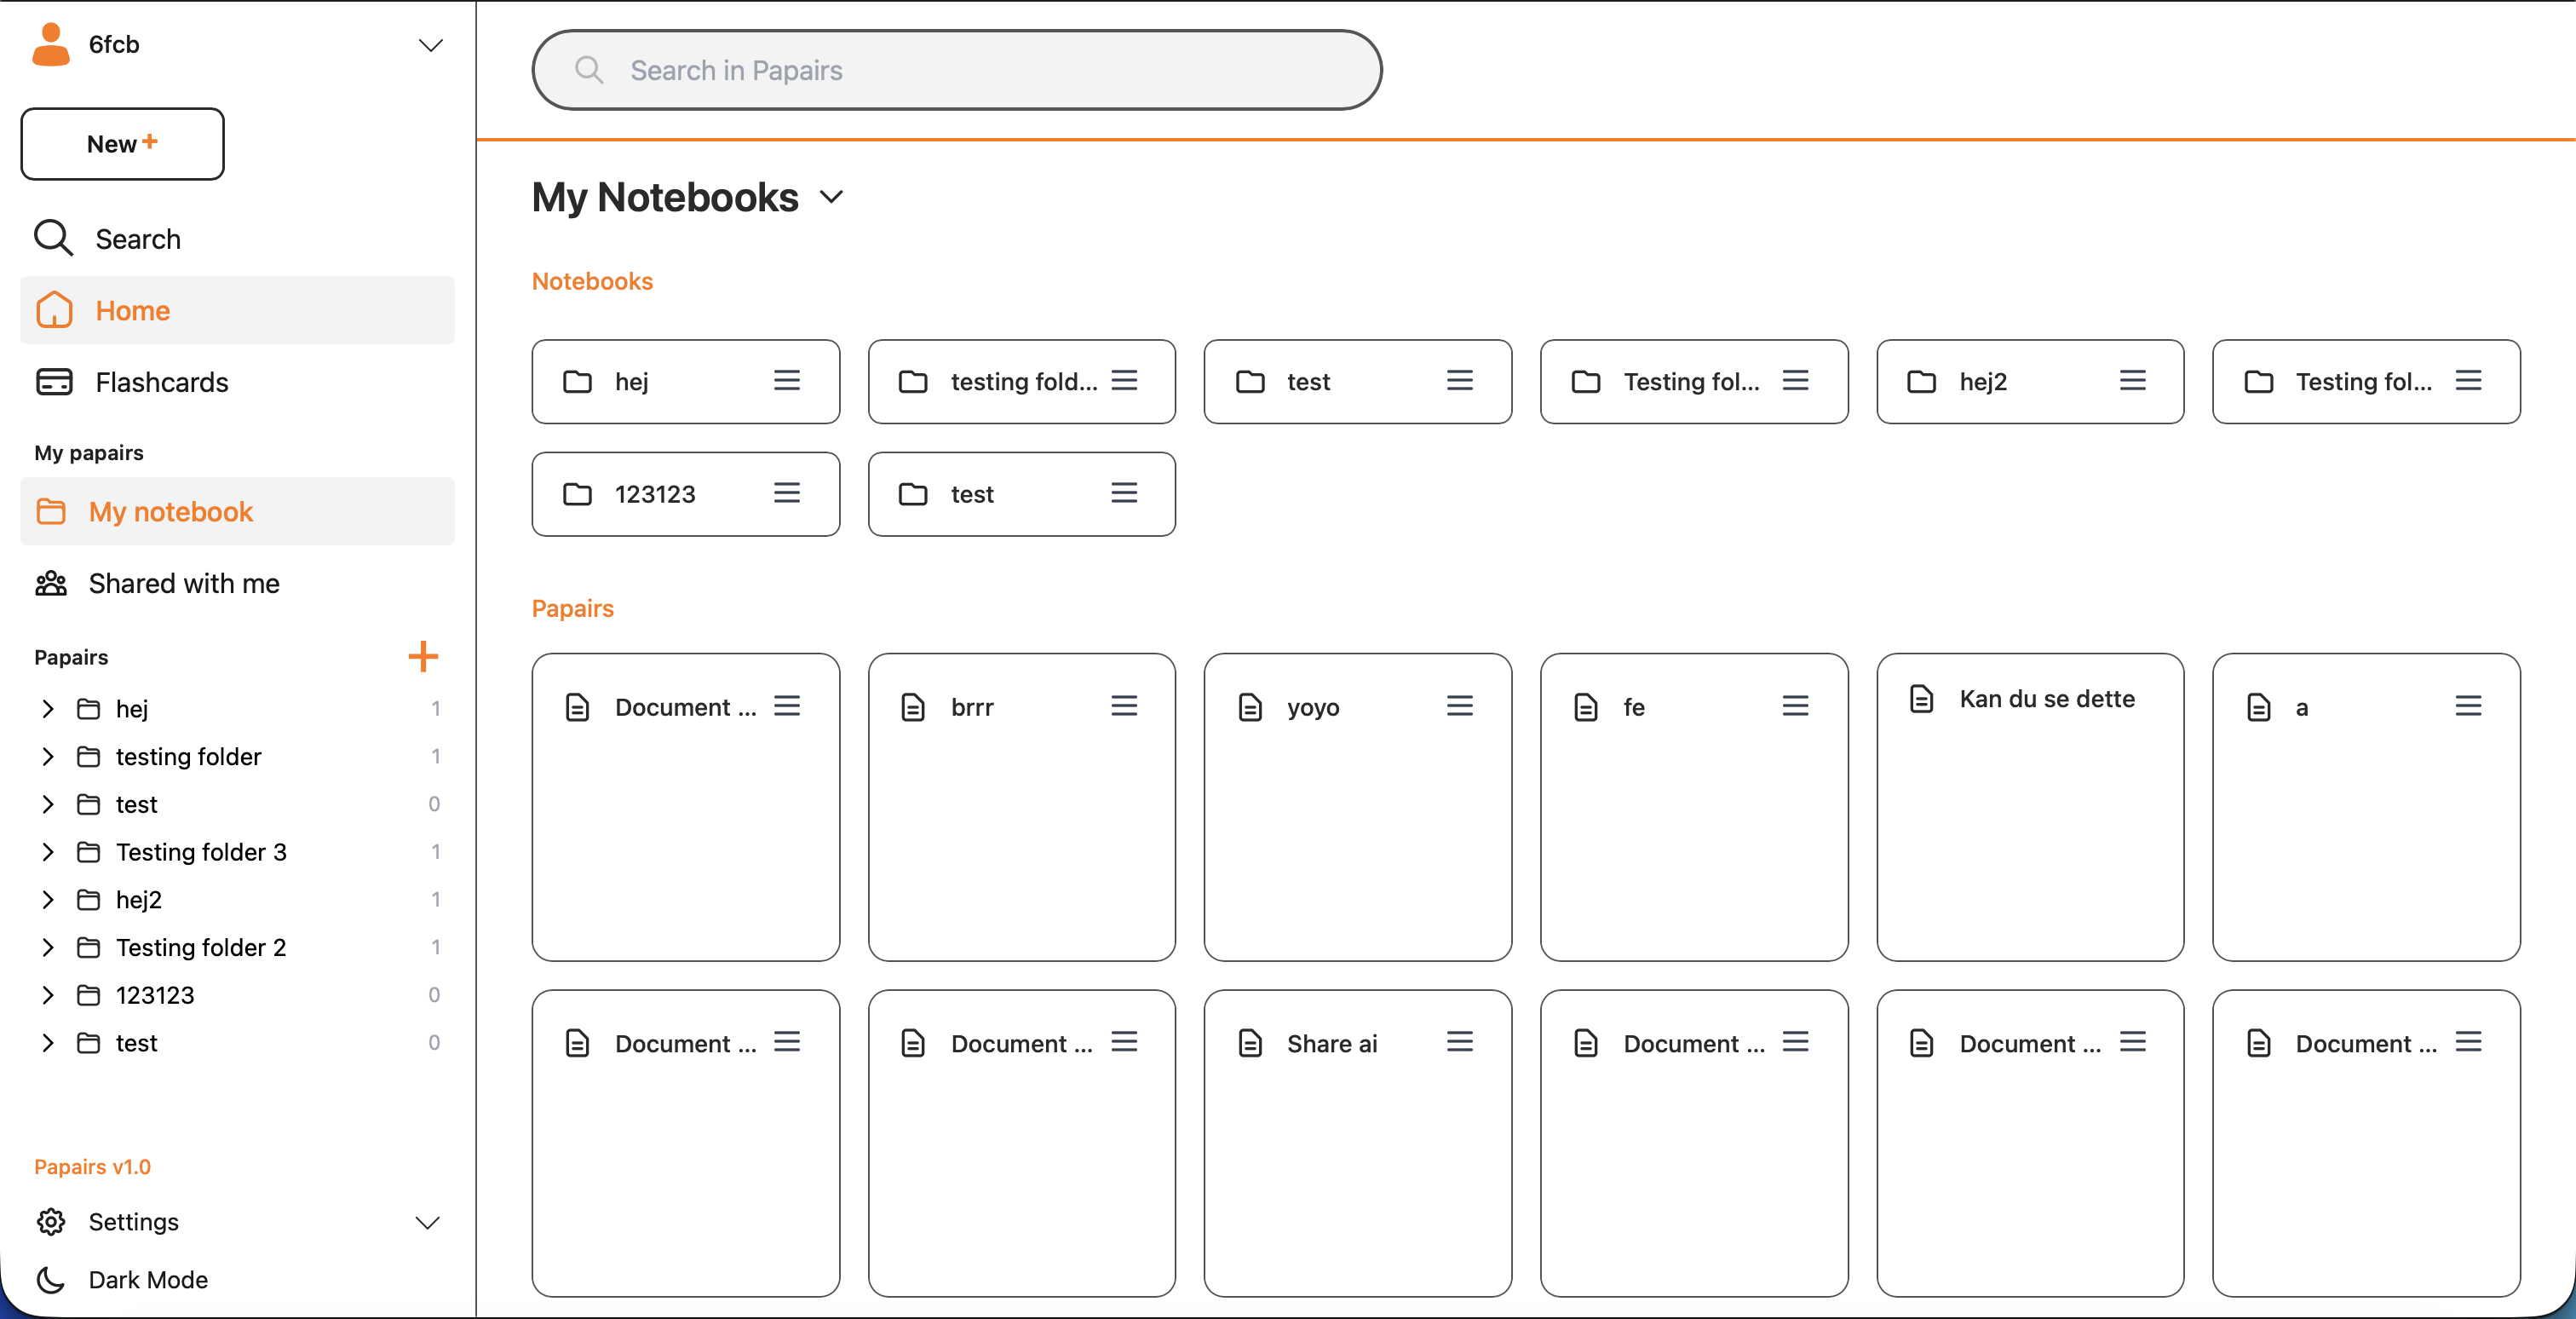Open hamburger menu on hej notebook card
This screenshot has height=1319, width=2576.
(x=787, y=380)
